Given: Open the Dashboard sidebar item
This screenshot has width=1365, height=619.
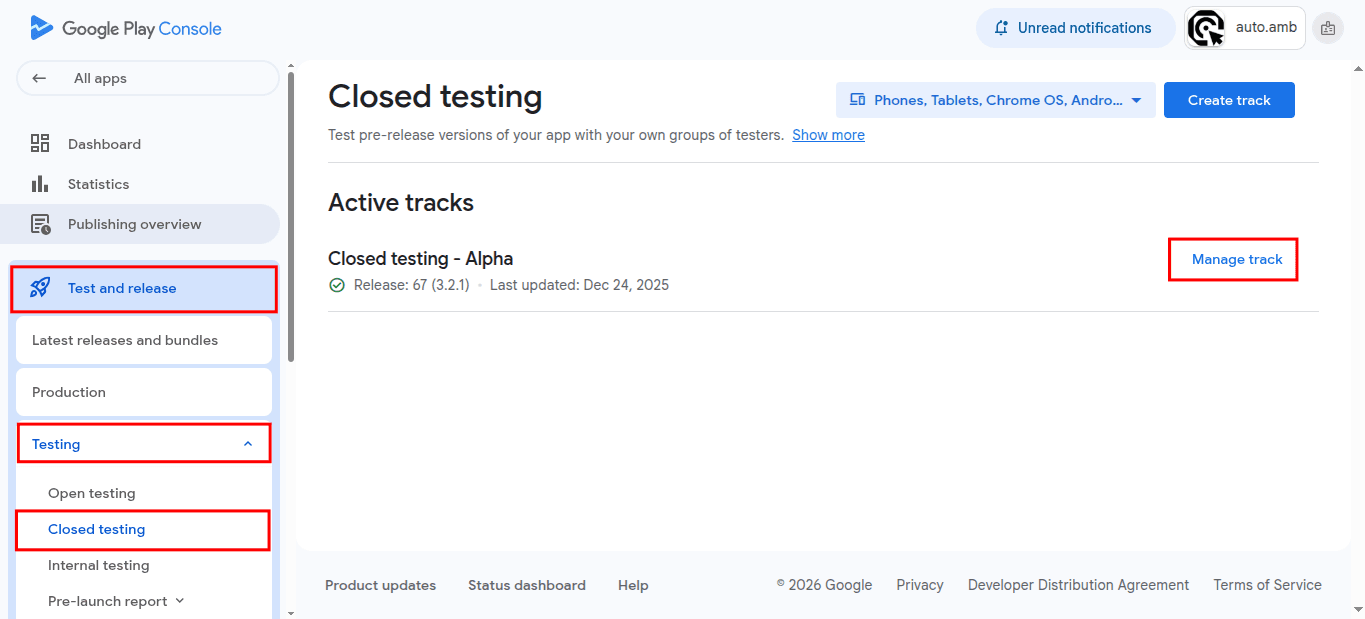Looking at the screenshot, I should click(x=103, y=143).
